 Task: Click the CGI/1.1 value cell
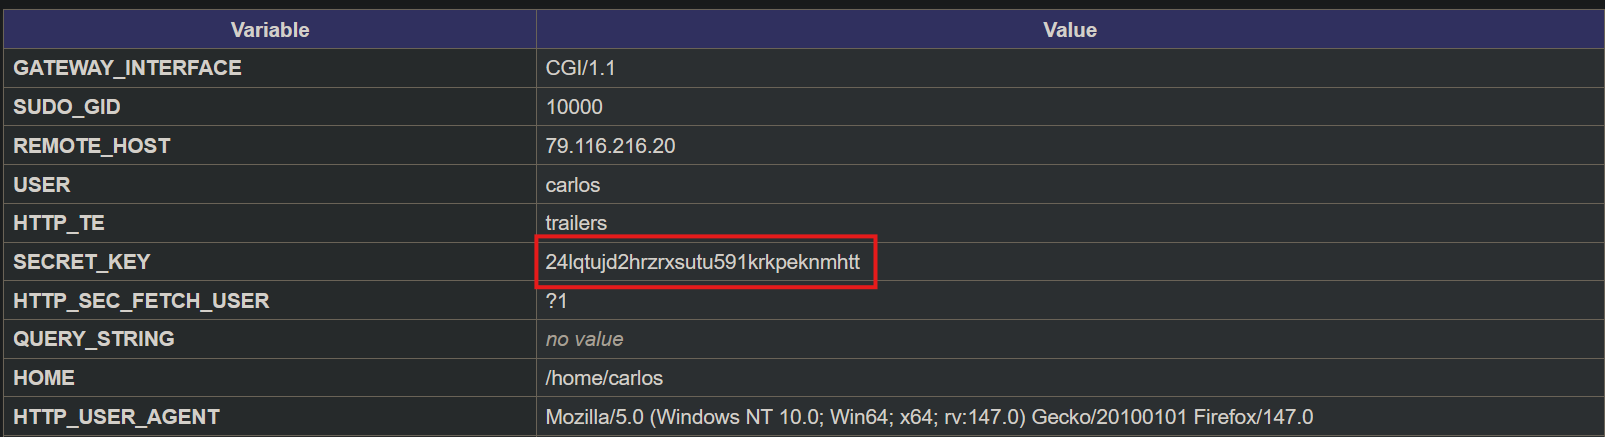580,68
